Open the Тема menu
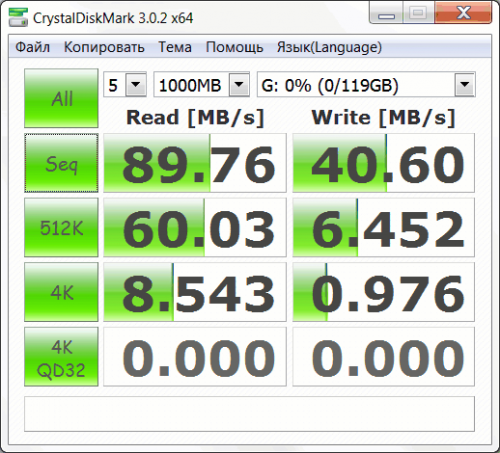Image resolution: width=500 pixels, height=453 pixels. tap(175, 47)
